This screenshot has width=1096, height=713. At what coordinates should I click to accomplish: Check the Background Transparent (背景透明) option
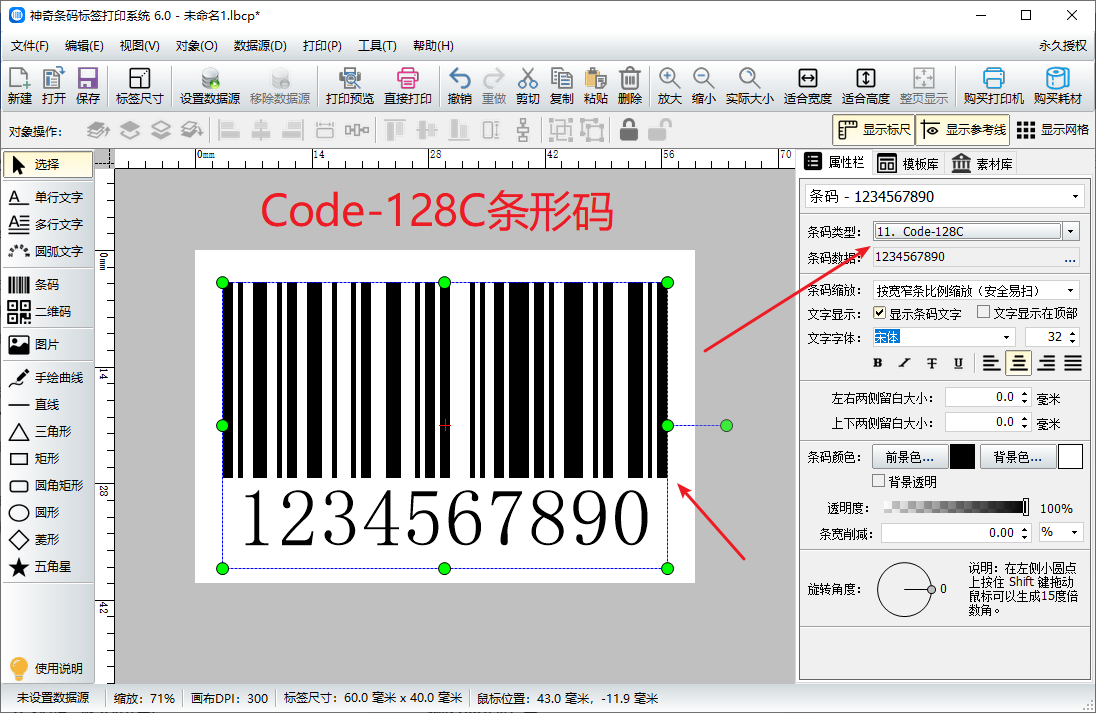pos(880,481)
